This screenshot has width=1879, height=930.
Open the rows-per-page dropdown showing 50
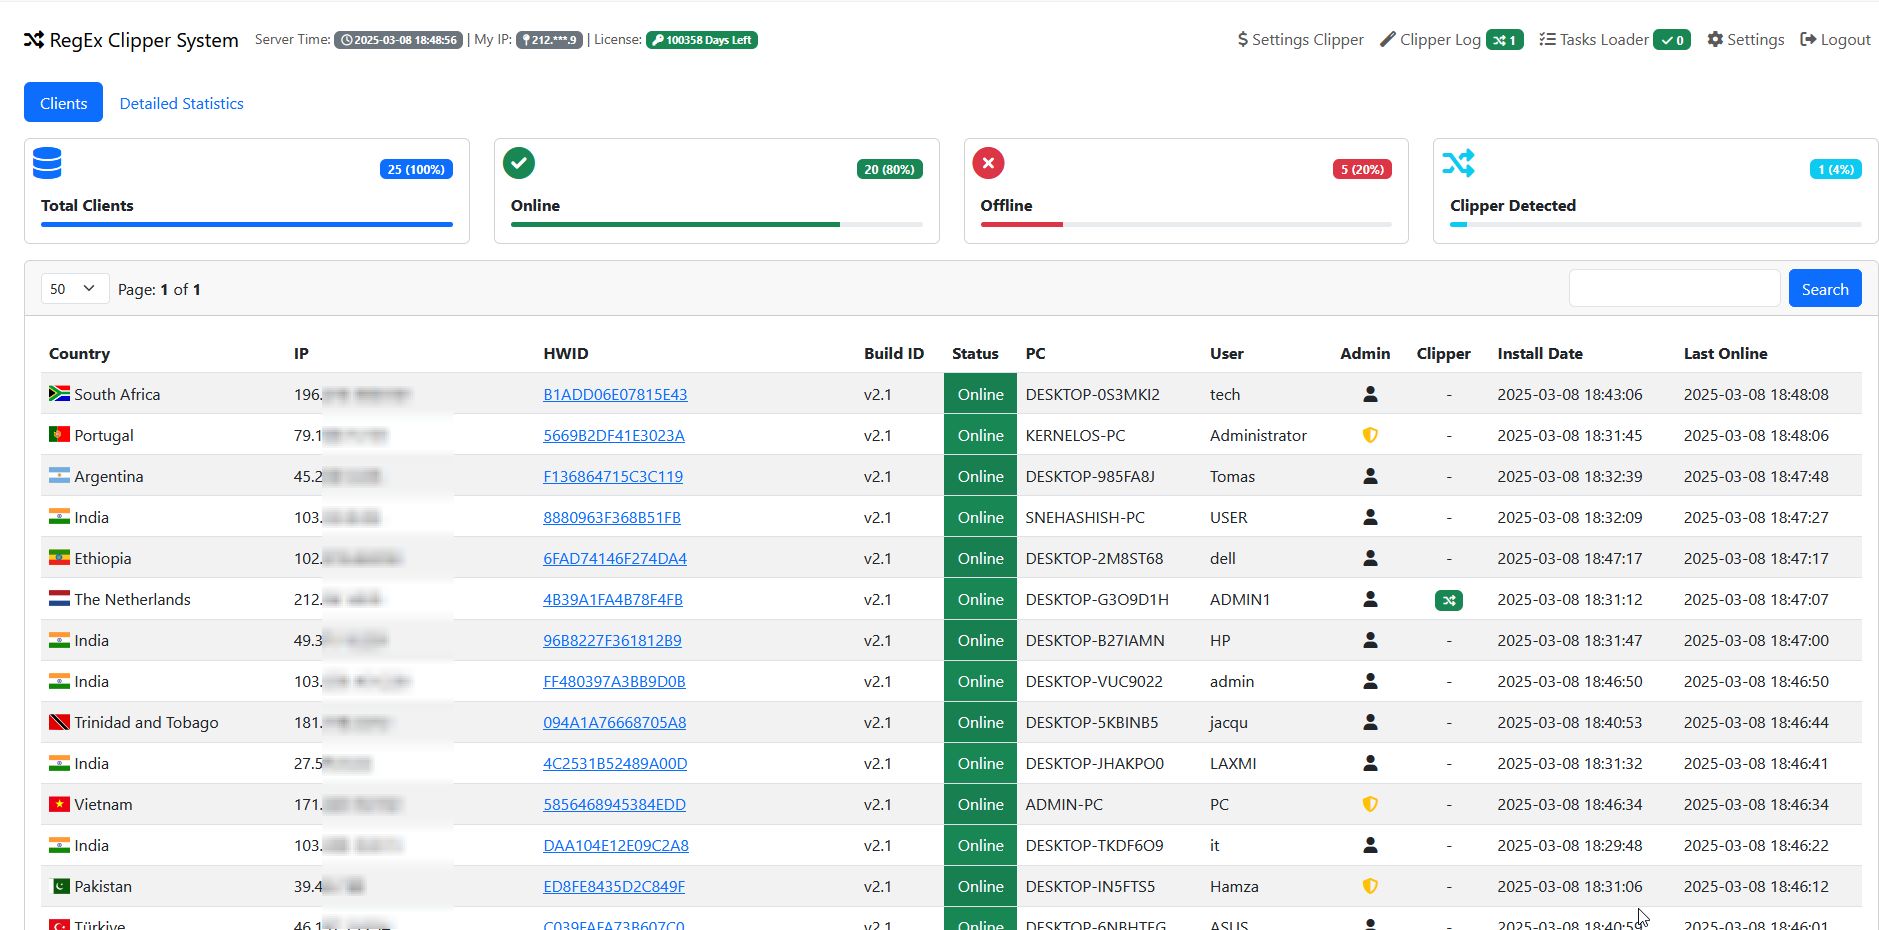coord(74,289)
